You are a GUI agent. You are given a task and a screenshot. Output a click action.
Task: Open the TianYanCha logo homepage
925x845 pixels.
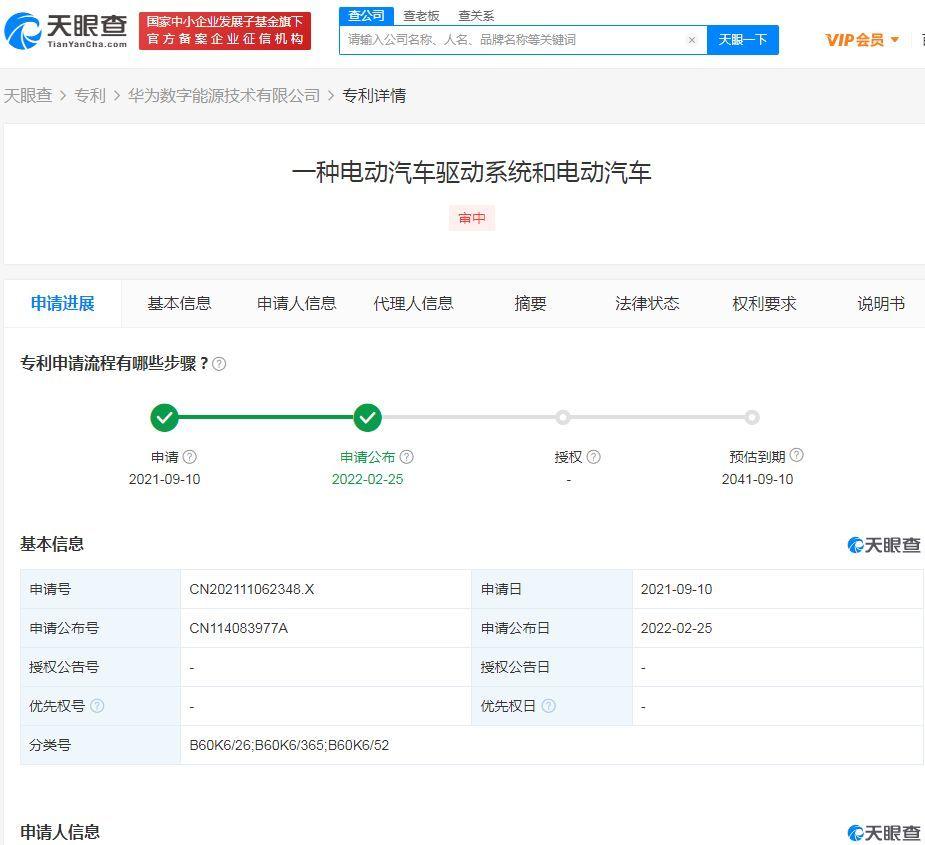tap(65, 31)
